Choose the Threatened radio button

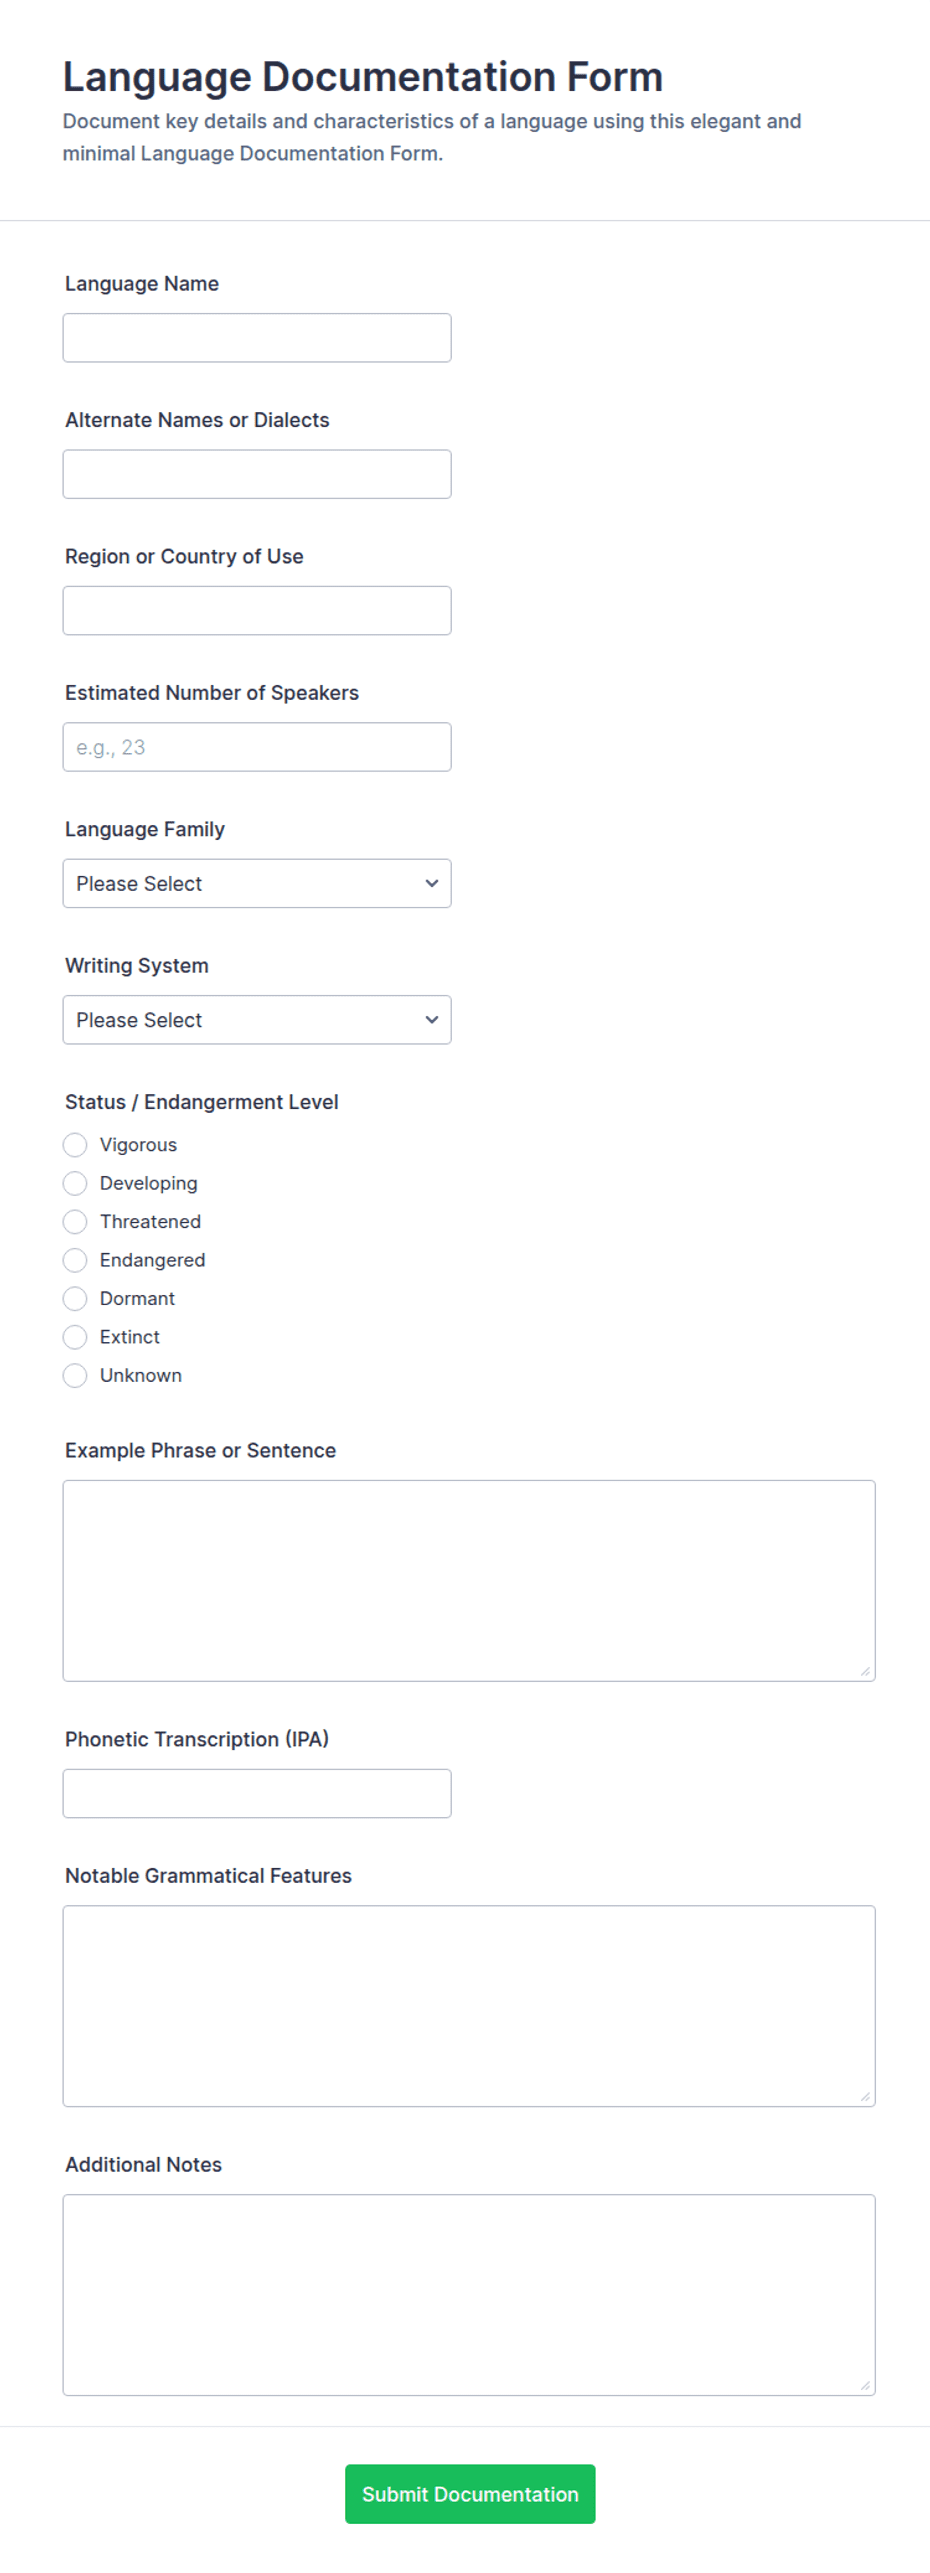75,1222
